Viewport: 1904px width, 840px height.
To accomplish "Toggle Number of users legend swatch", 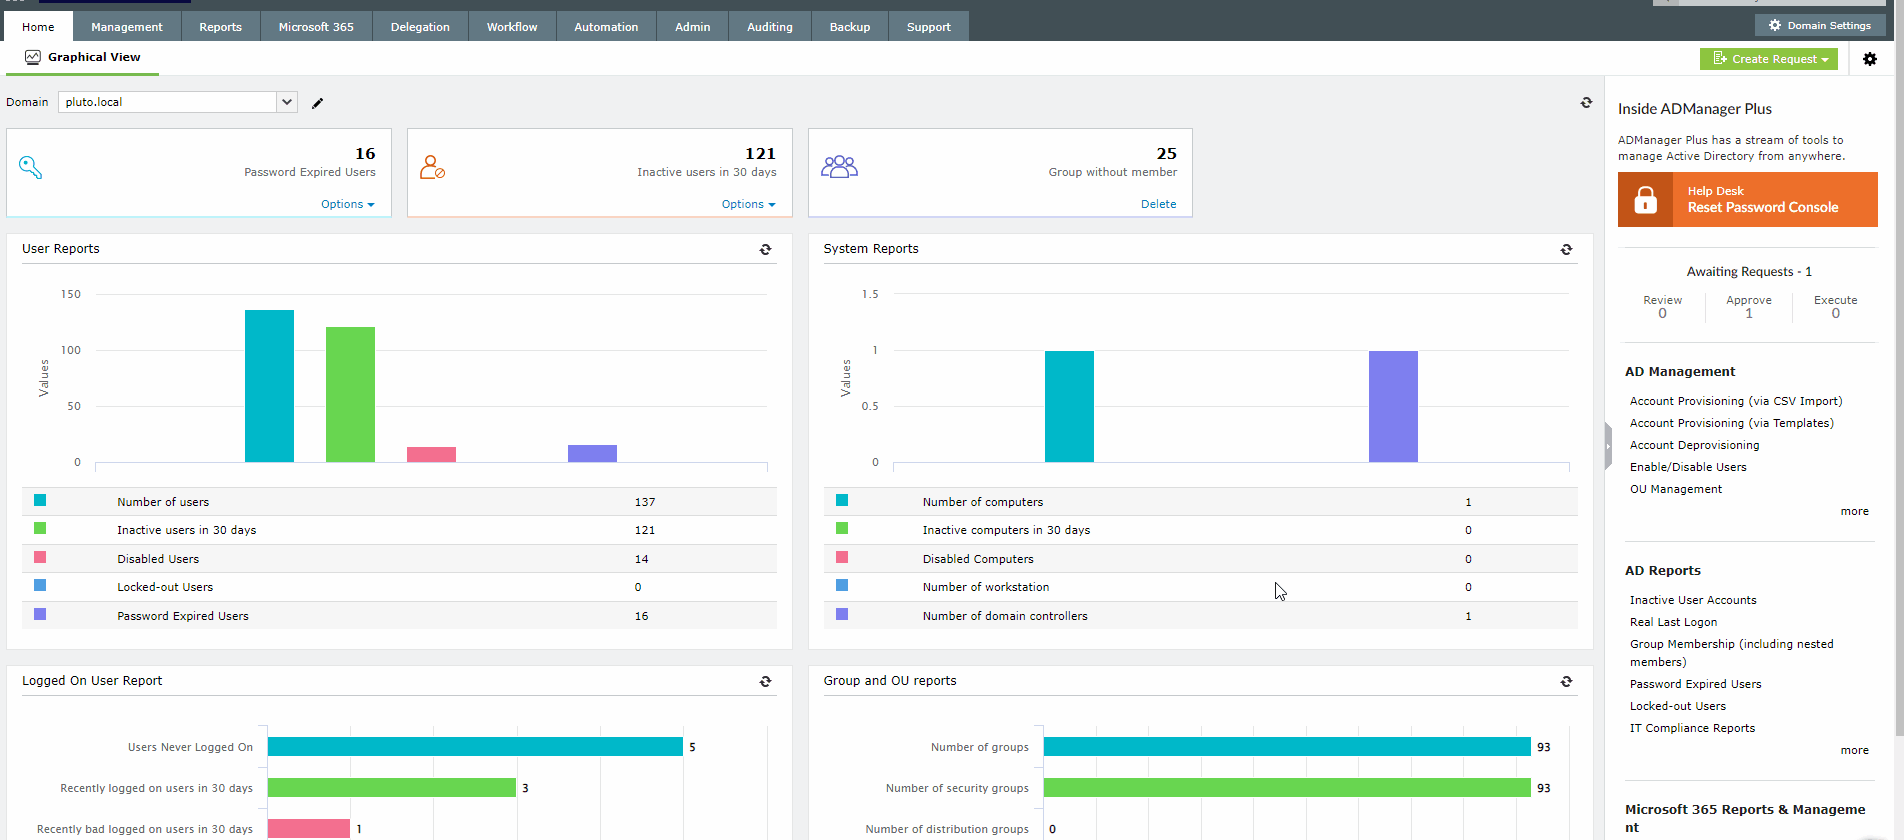I will click(x=40, y=500).
